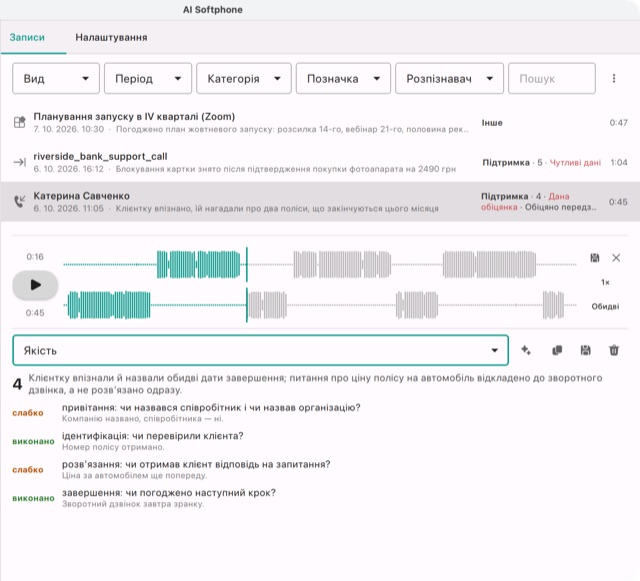This screenshot has width=640, height=581.
Task: Open the Розпізнавач dropdown filter
Action: coord(449,78)
